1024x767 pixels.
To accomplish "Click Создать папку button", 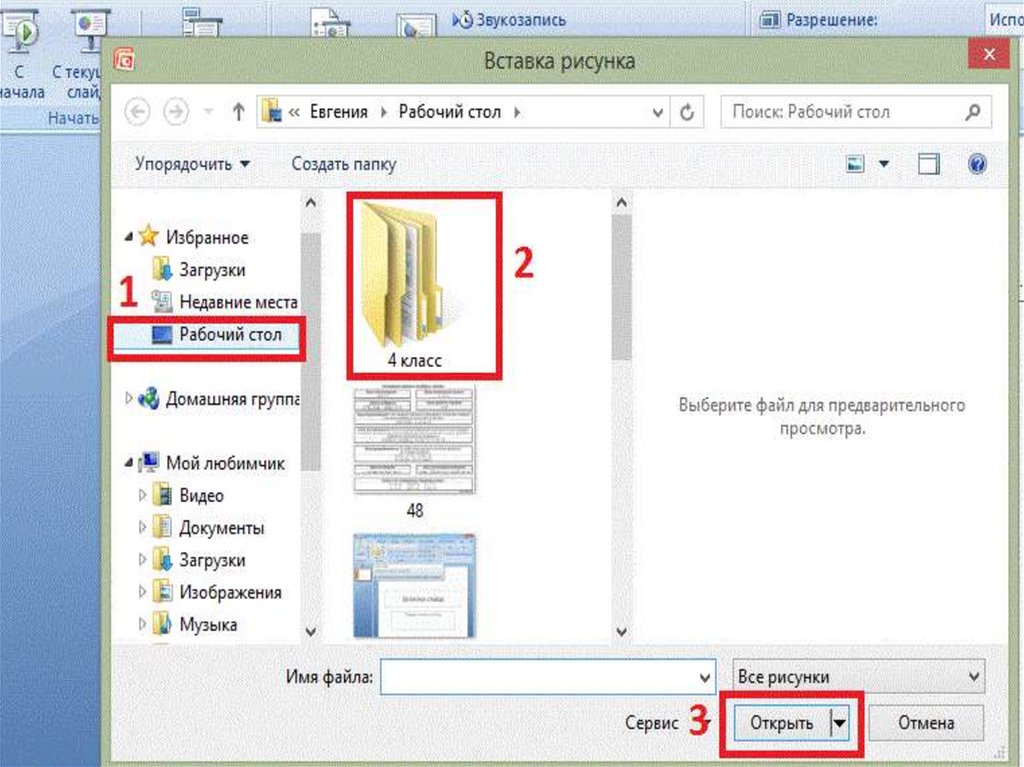I will point(344,164).
